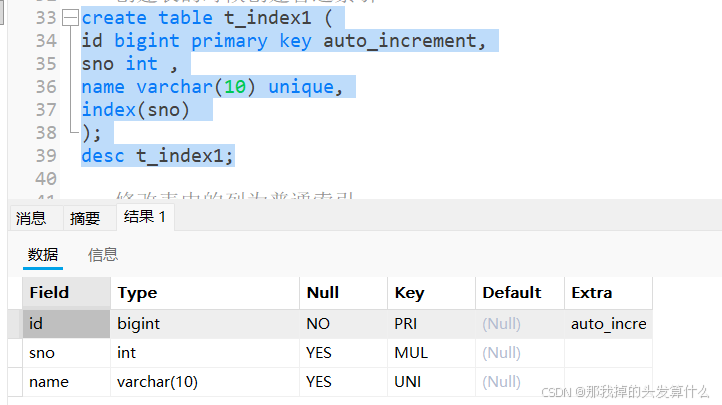Click the 'id bigint primary key auto_increment,' line
Image resolution: width=722 pixels, height=405 pixels.
284,41
